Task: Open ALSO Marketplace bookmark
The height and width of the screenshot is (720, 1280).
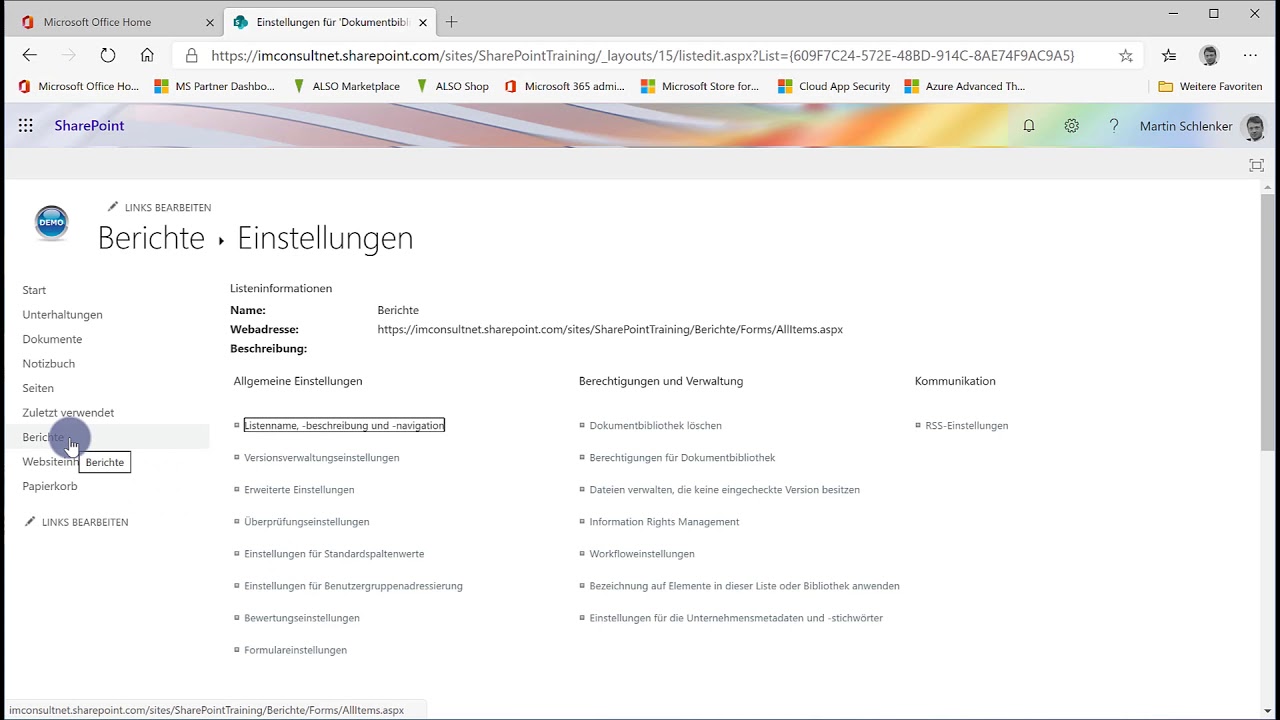Action: [346, 86]
